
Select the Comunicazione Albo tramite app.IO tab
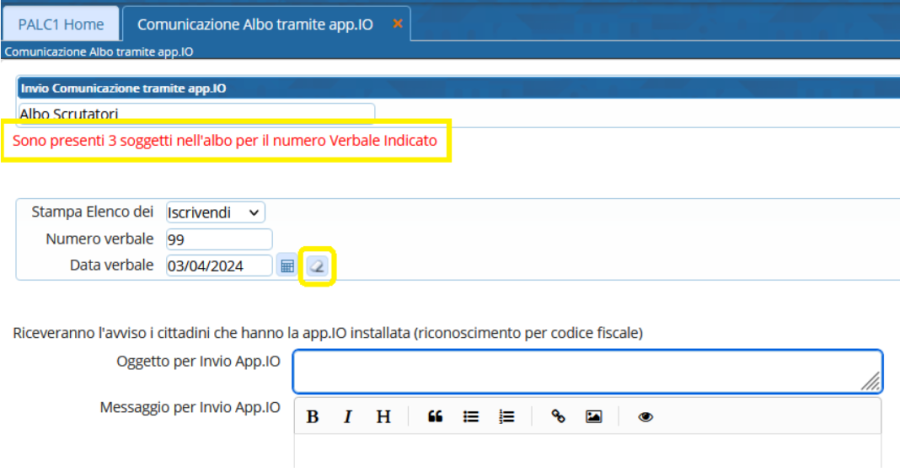tap(255, 24)
